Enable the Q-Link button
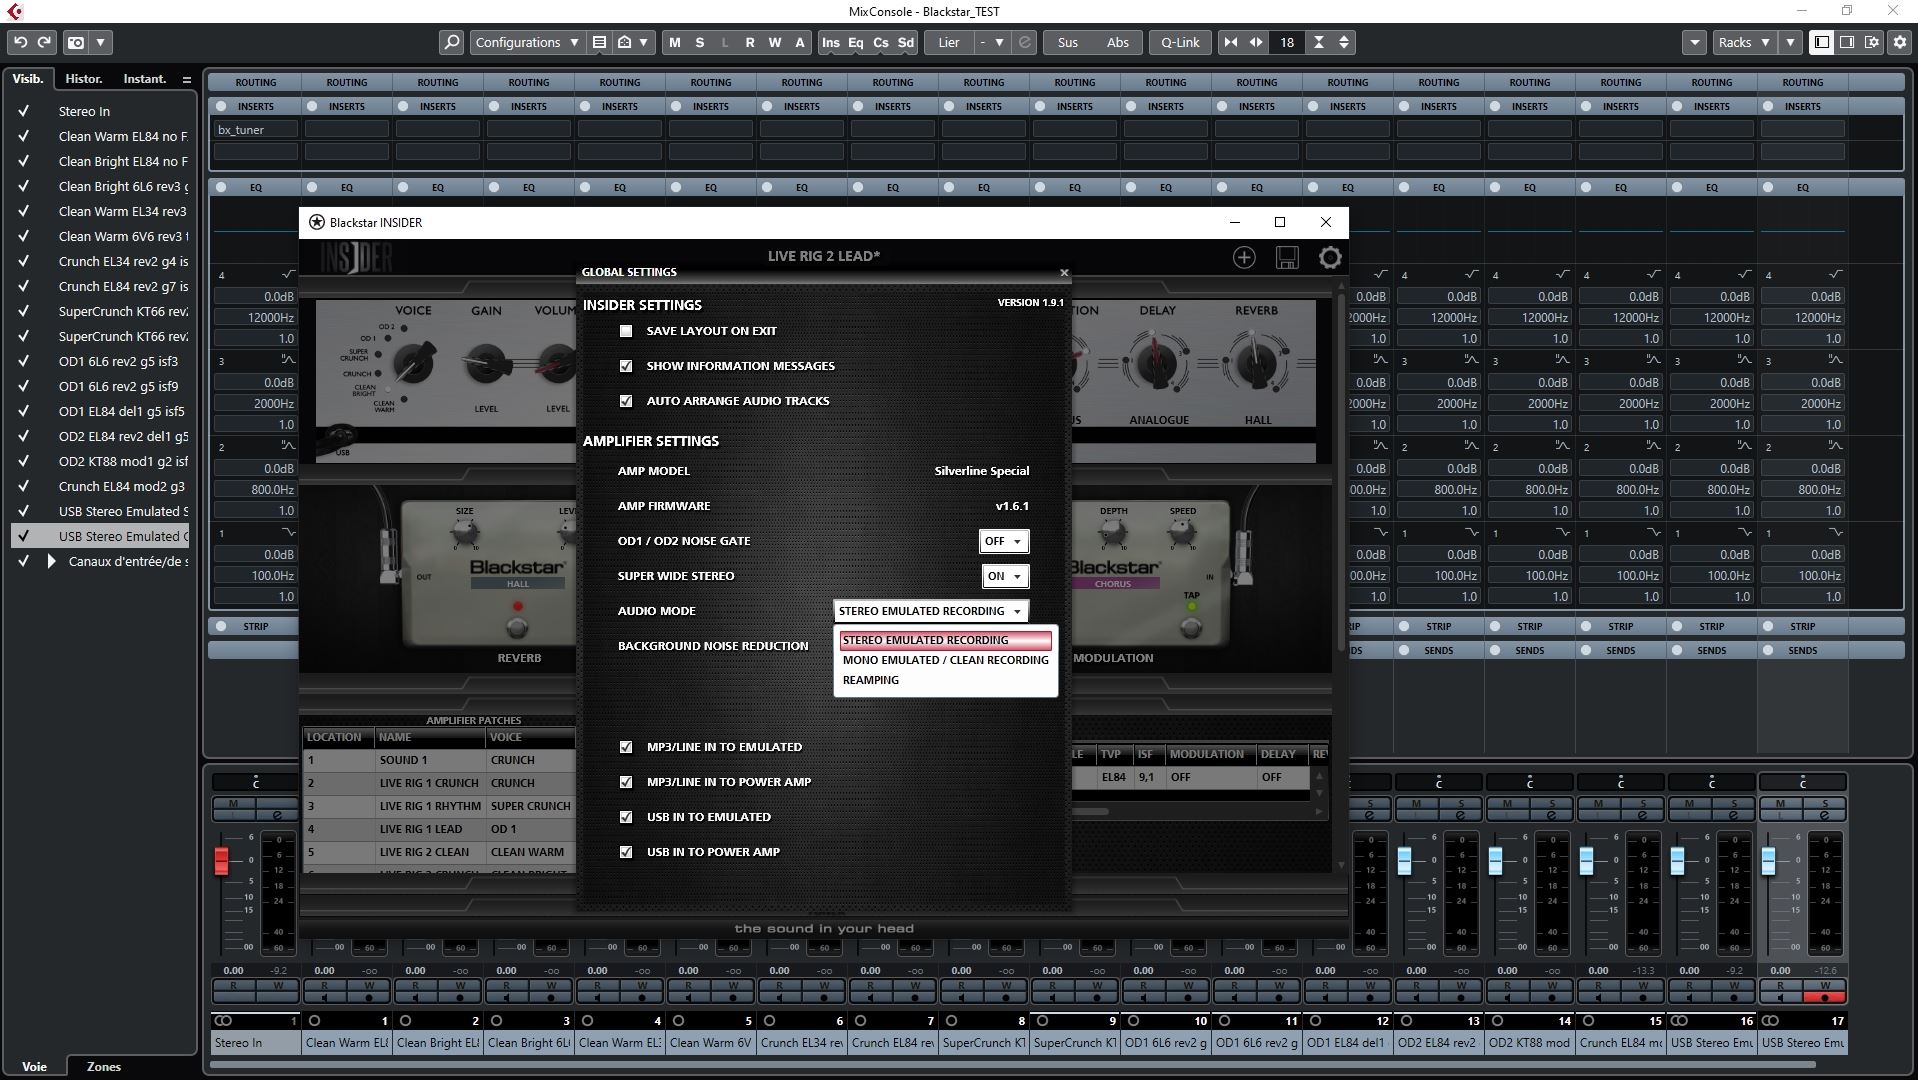The image size is (1918, 1080). (1180, 42)
